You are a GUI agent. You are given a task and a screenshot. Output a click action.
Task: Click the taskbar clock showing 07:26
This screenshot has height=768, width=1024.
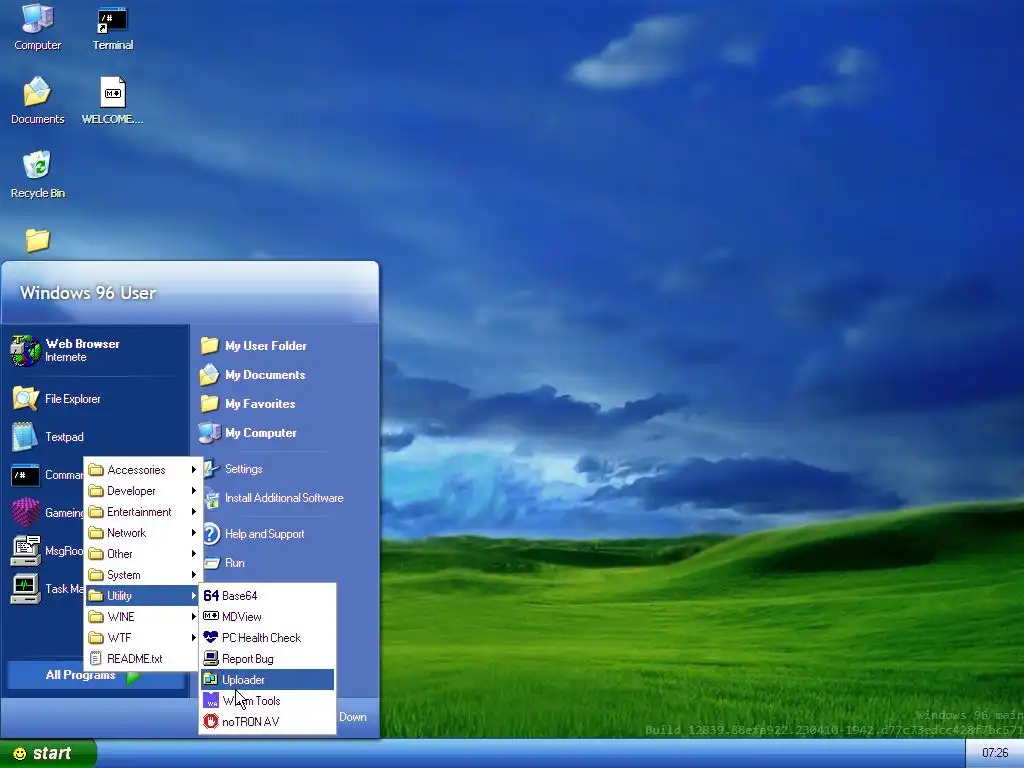(x=995, y=753)
